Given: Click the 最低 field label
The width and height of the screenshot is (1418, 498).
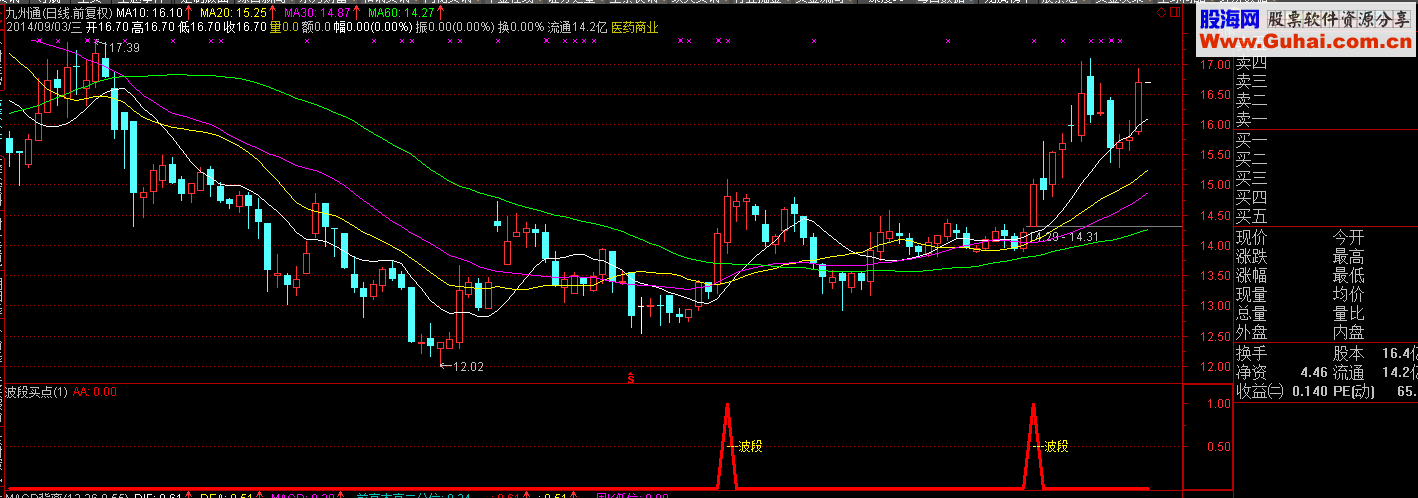Looking at the screenshot, I should pyautogui.click(x=1348, y=276).
